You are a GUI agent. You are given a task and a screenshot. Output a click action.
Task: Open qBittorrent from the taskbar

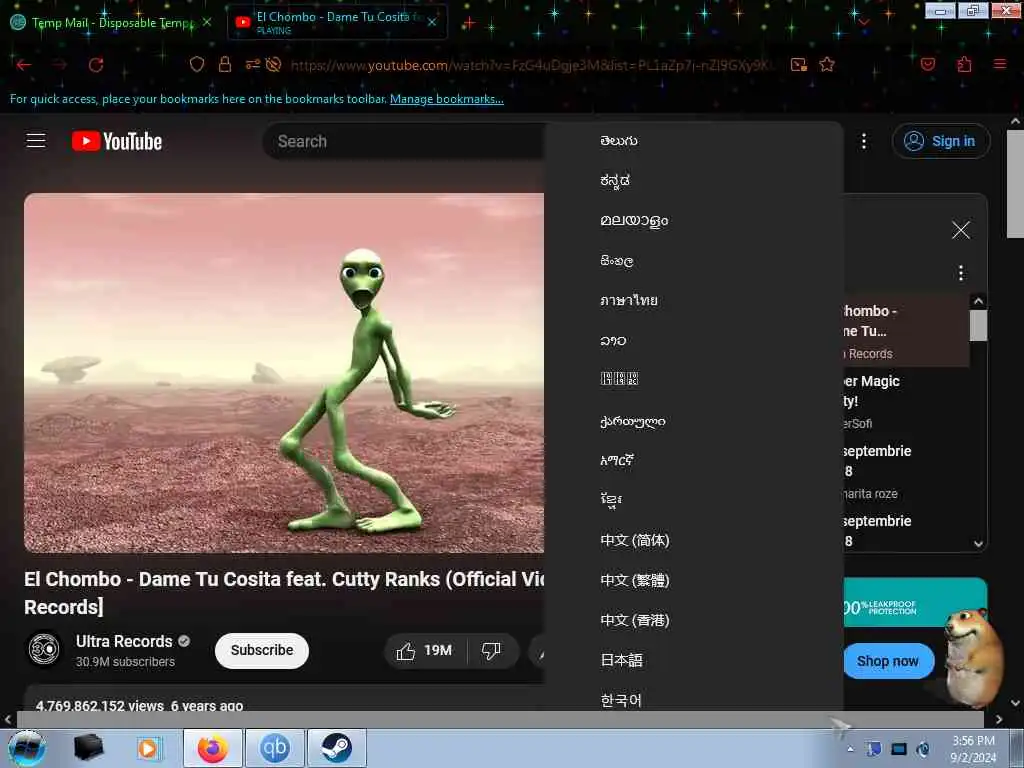click(x=274, y=748)
